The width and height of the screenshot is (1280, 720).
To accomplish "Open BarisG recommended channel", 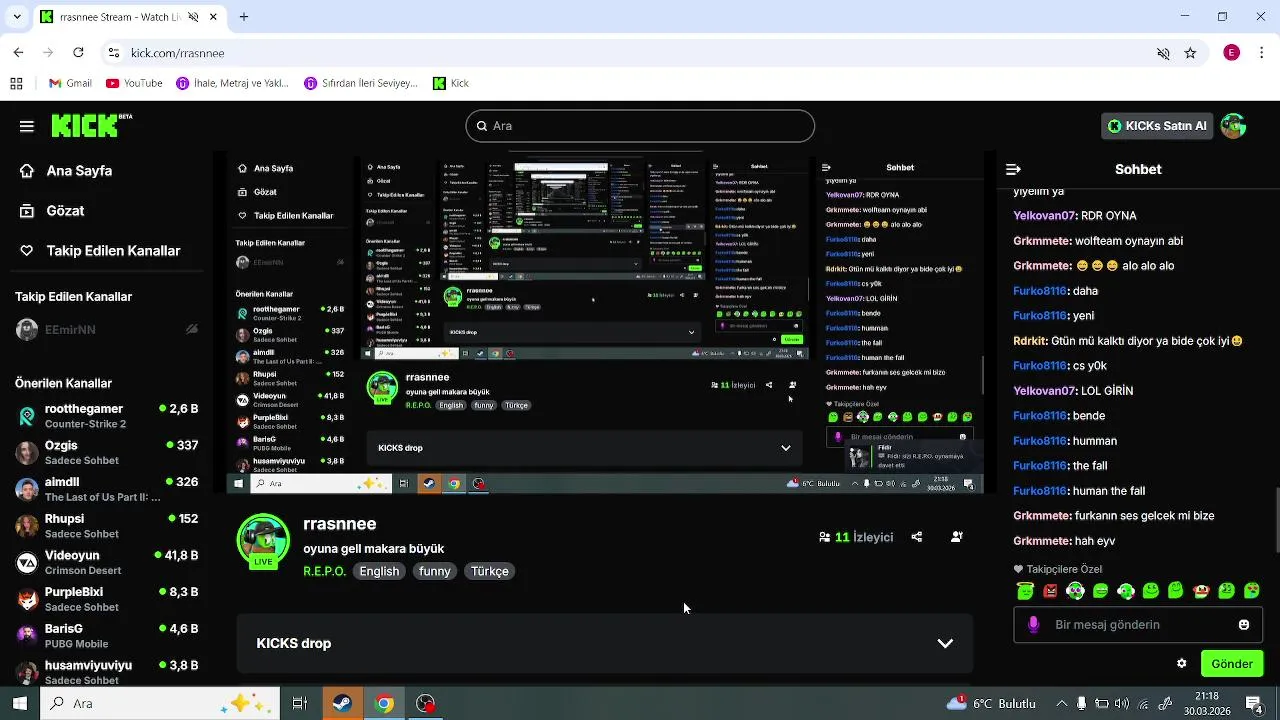I will click(107, 636).
